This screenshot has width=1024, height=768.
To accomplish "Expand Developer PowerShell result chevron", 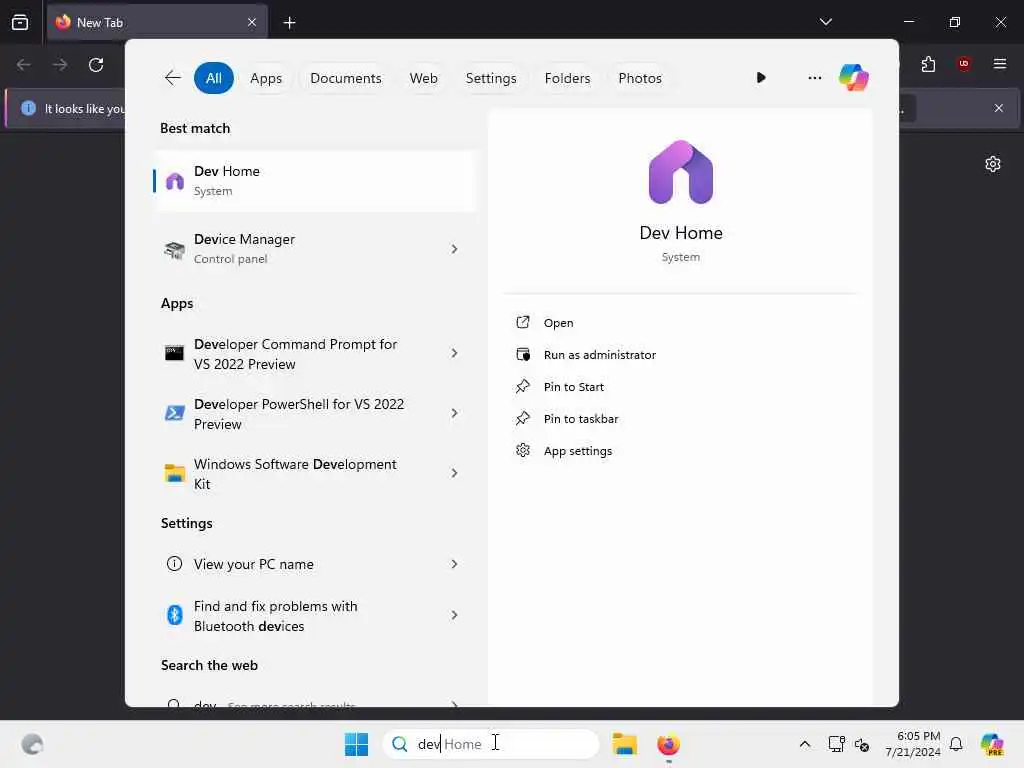I will pyautogui.click(x=455, y=413).
